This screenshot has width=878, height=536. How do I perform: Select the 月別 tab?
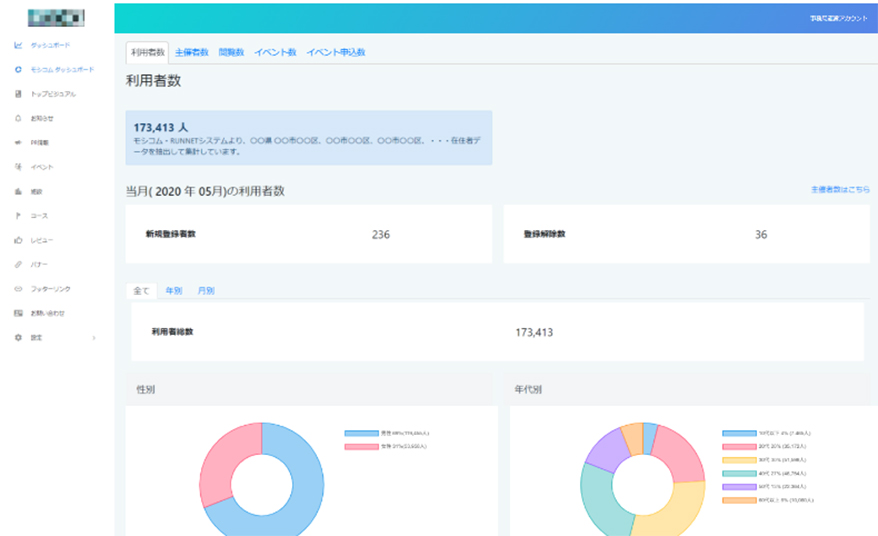[205, 291]
